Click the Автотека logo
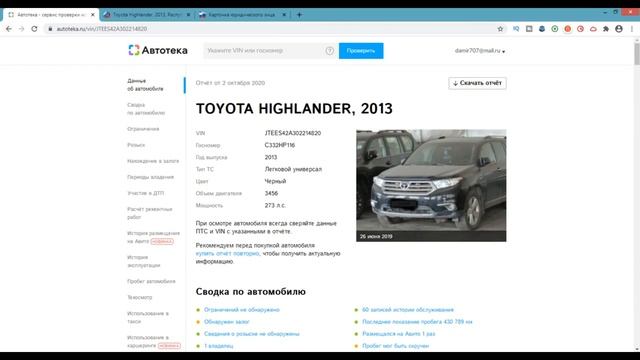 point(158,50)
